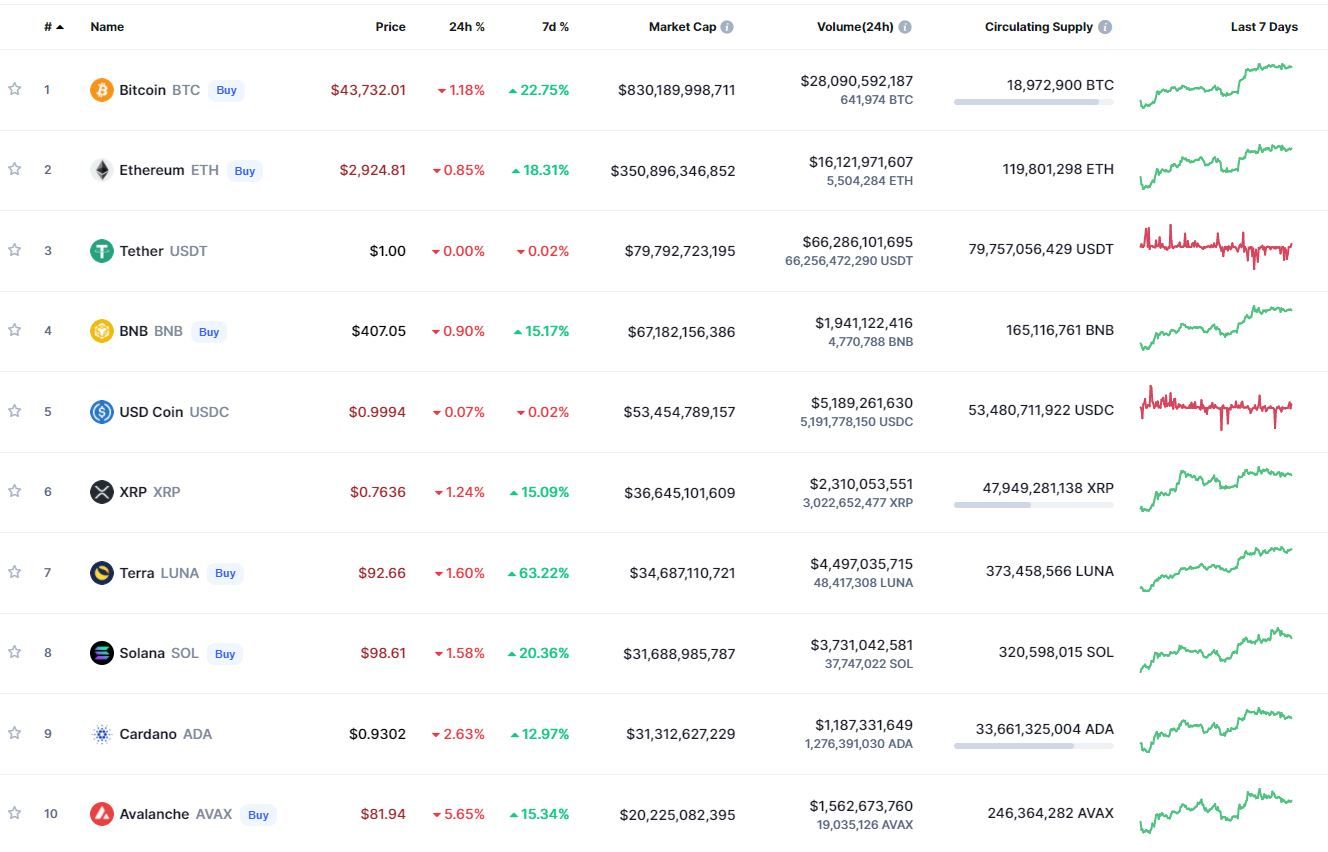The image size is (1328, 852).
Task: Sort by the Circulating Supply column header
Action: click(1039, 27)
